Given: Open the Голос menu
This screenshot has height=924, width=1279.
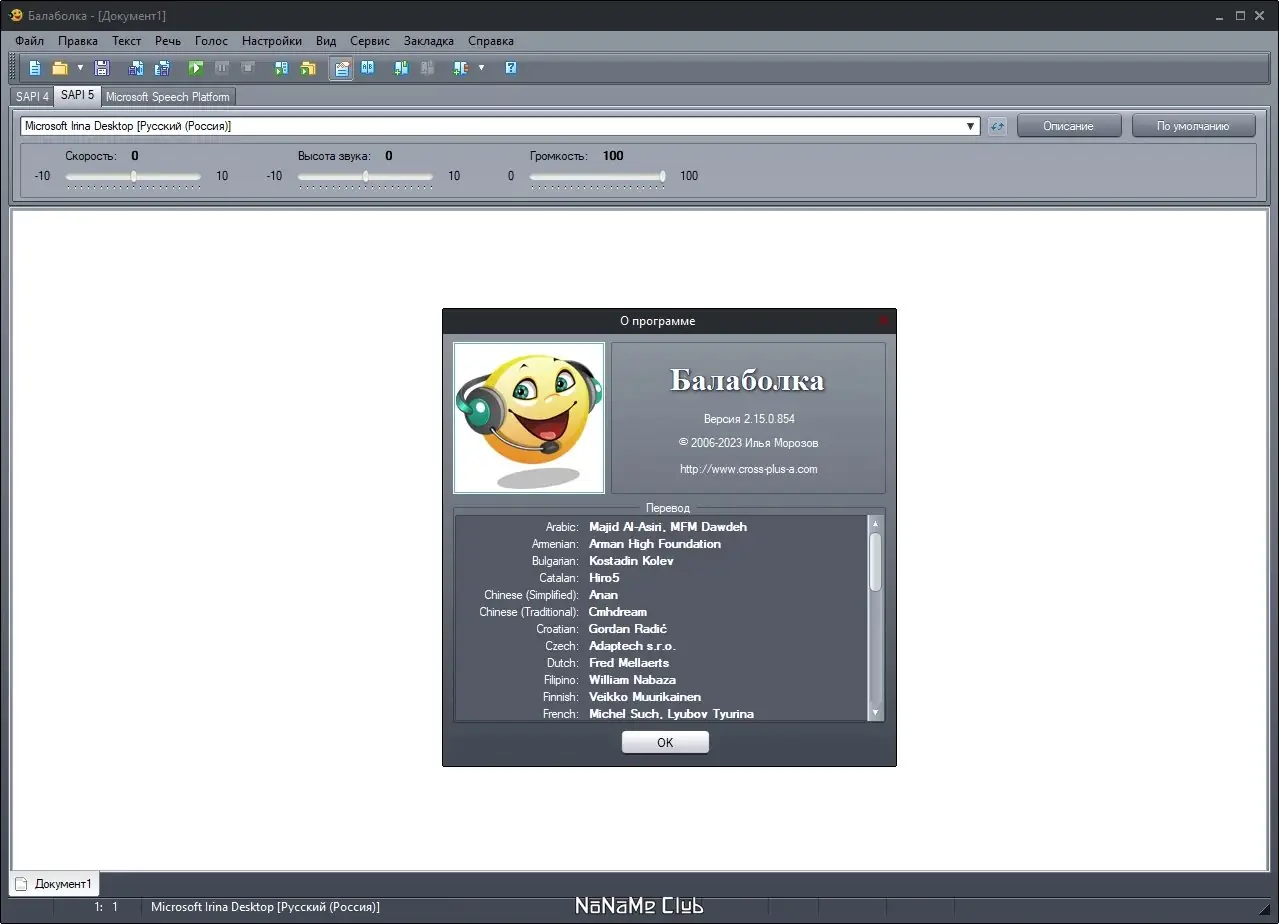Looking at the screenshot, I should pyautogui.click(x=212, y=41).
